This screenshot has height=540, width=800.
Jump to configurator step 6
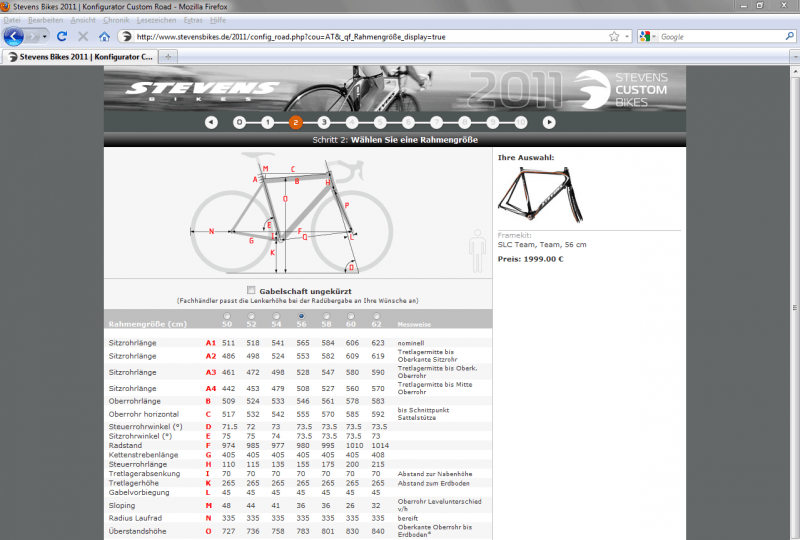click(408, 122)
